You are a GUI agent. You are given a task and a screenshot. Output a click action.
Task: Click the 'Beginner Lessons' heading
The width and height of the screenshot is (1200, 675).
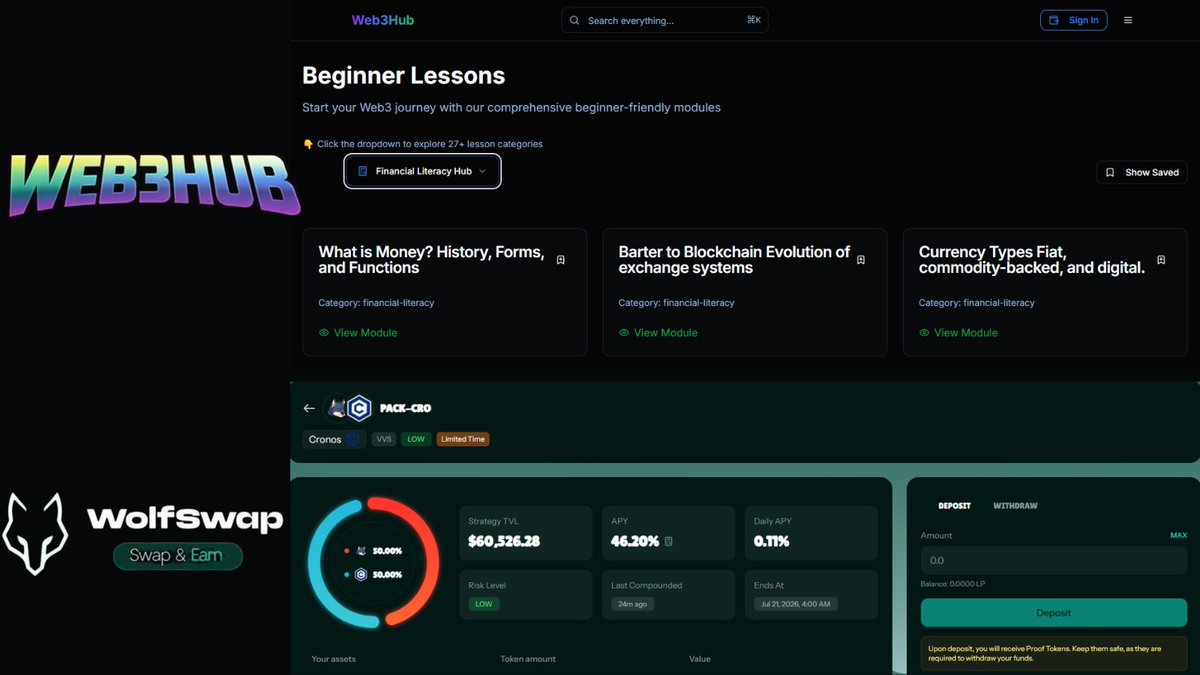[404, 75]
